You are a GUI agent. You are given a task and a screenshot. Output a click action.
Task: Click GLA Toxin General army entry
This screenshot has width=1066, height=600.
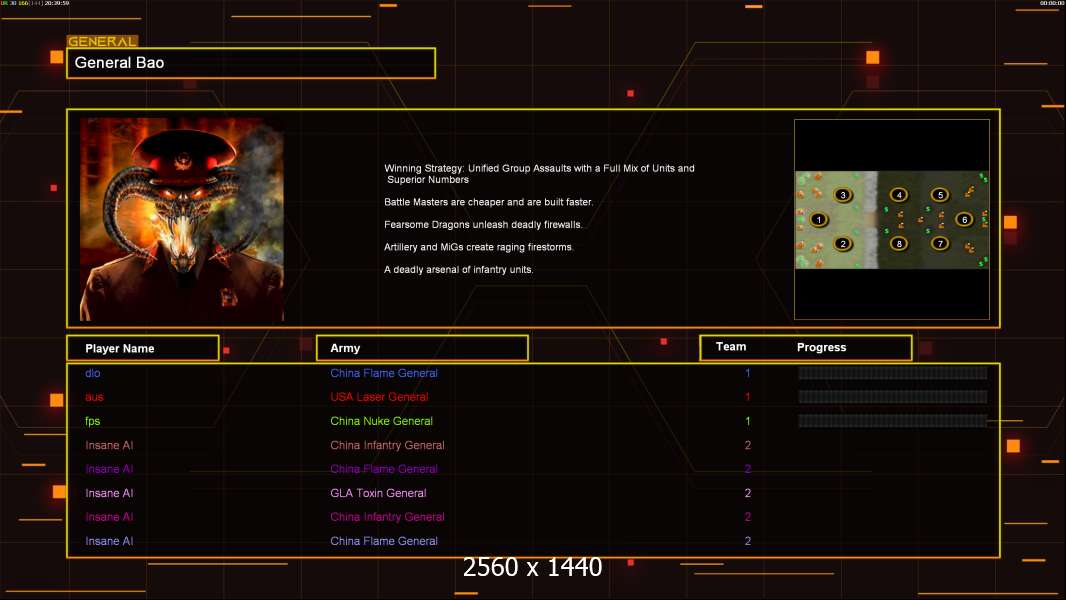378,493
